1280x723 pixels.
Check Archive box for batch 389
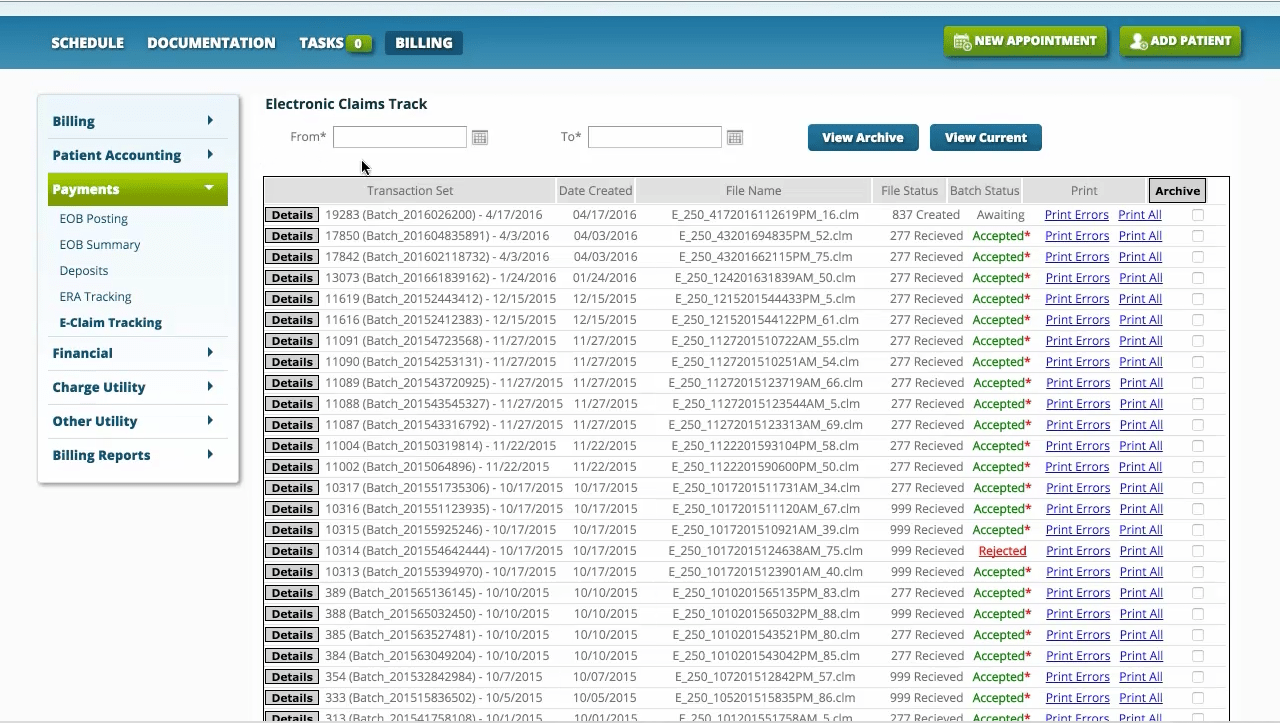(1198, 593)
